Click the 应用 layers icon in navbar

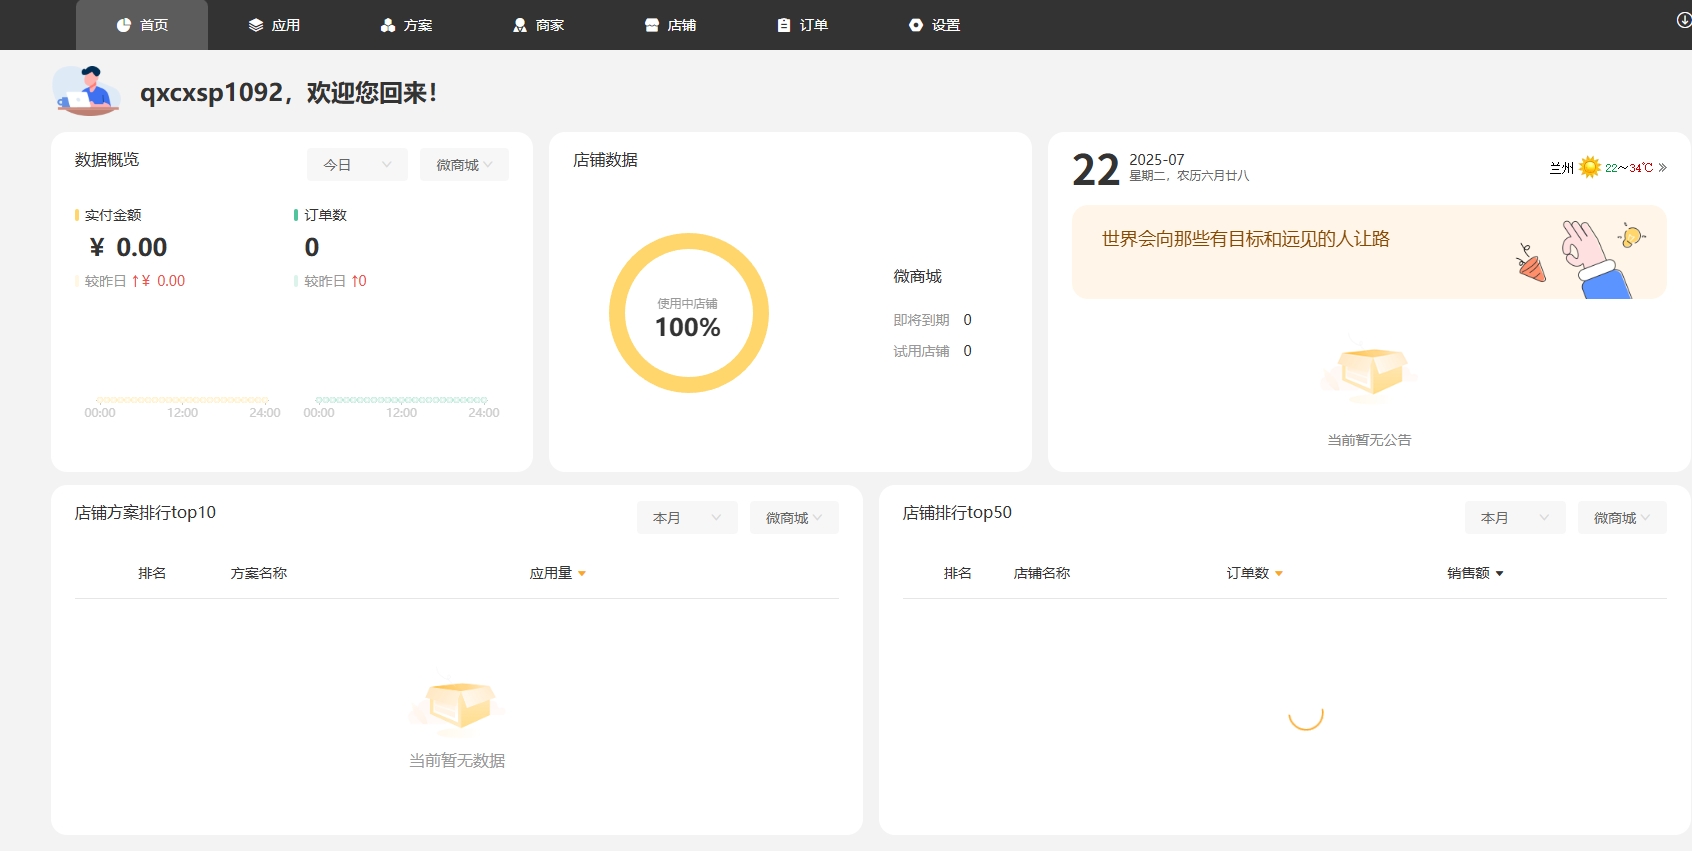click(x=256, y=25)
